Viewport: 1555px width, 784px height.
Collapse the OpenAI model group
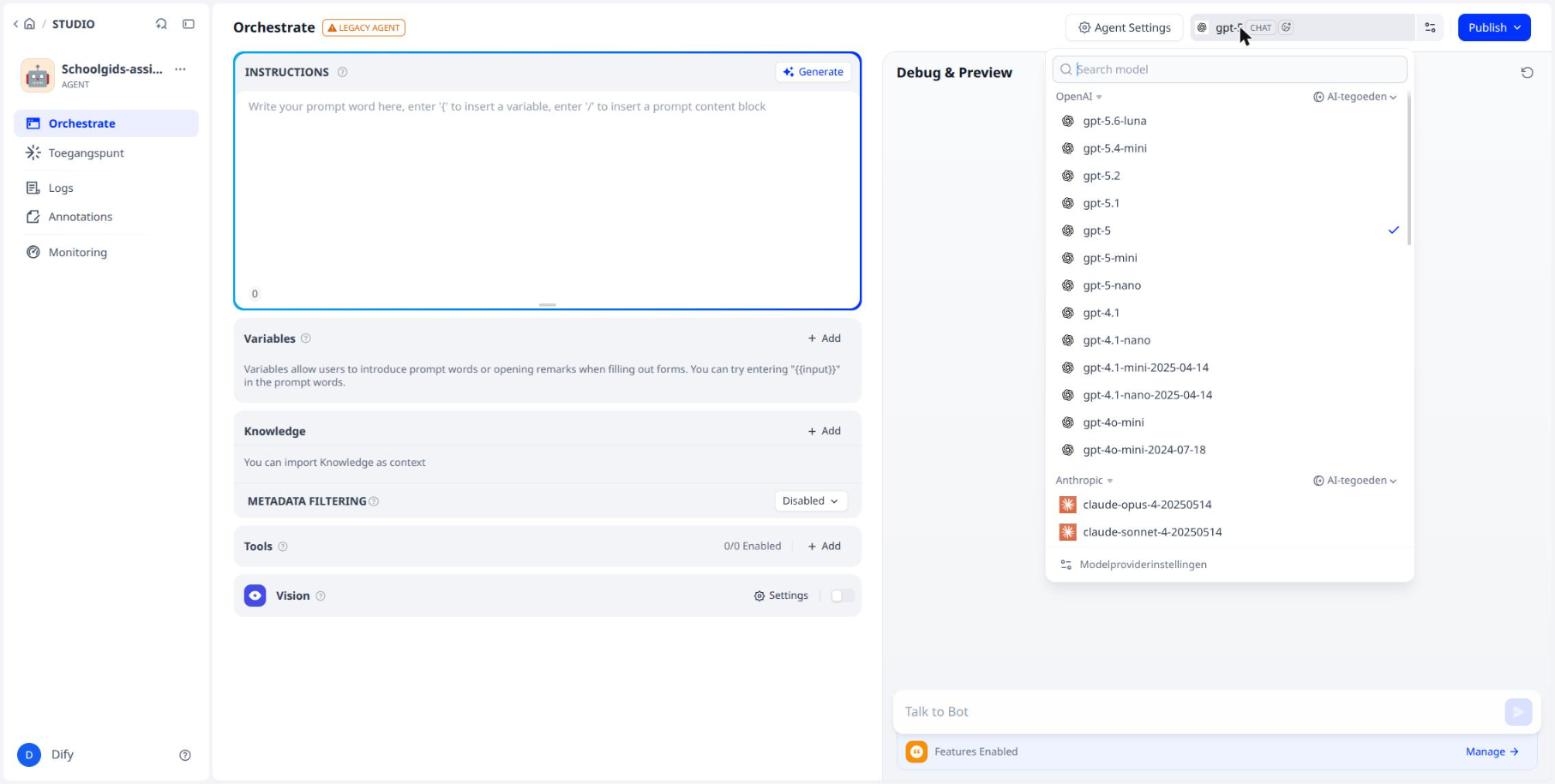(1079, 97)
